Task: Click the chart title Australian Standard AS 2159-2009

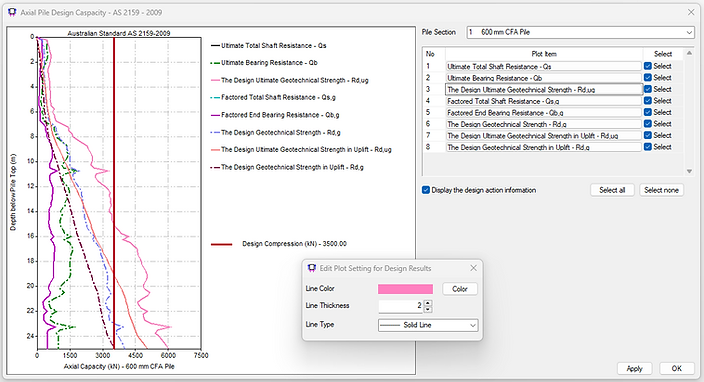Action: point(119,33)
